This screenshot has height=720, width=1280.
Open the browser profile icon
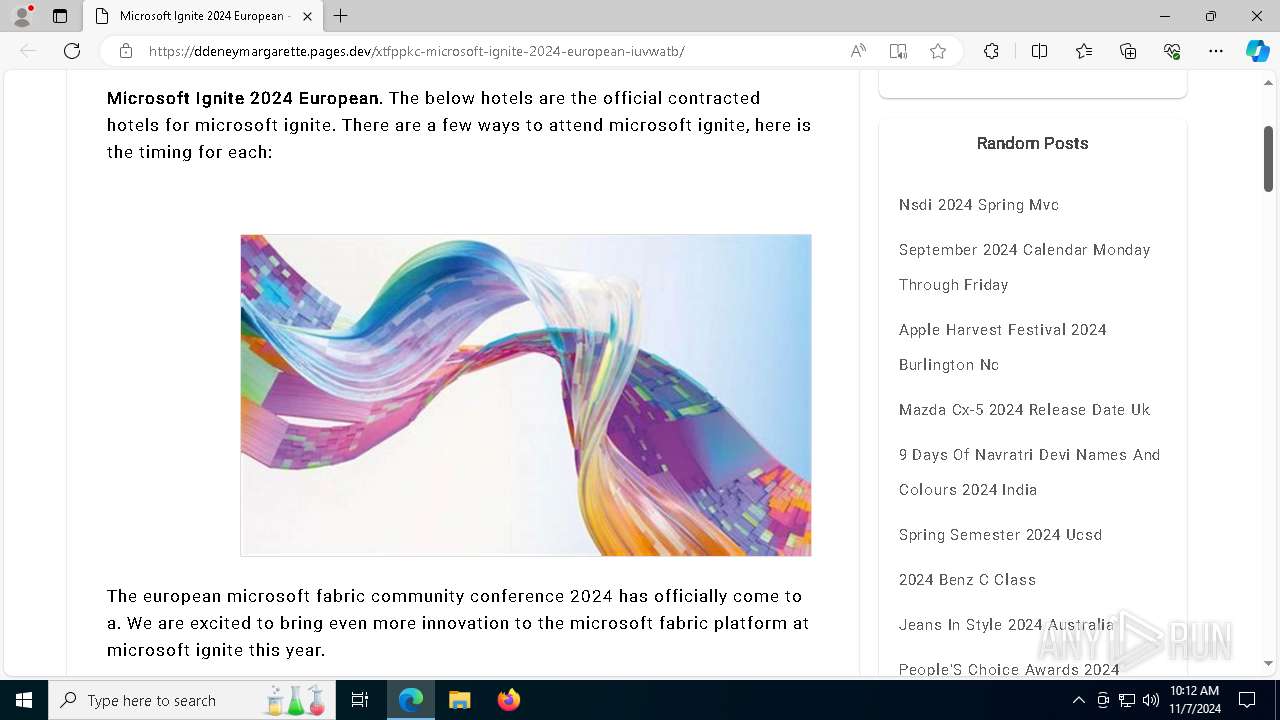(x=22, y=16)
